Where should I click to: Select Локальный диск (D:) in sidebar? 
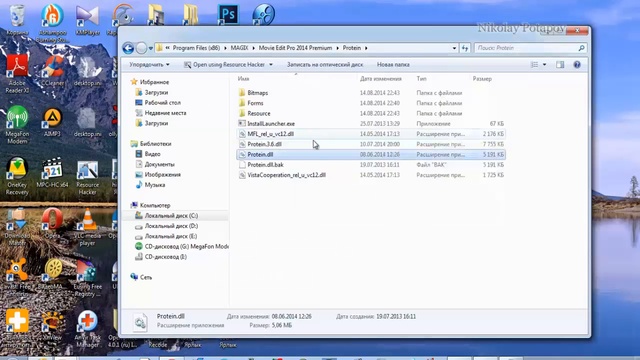point(171,226)
